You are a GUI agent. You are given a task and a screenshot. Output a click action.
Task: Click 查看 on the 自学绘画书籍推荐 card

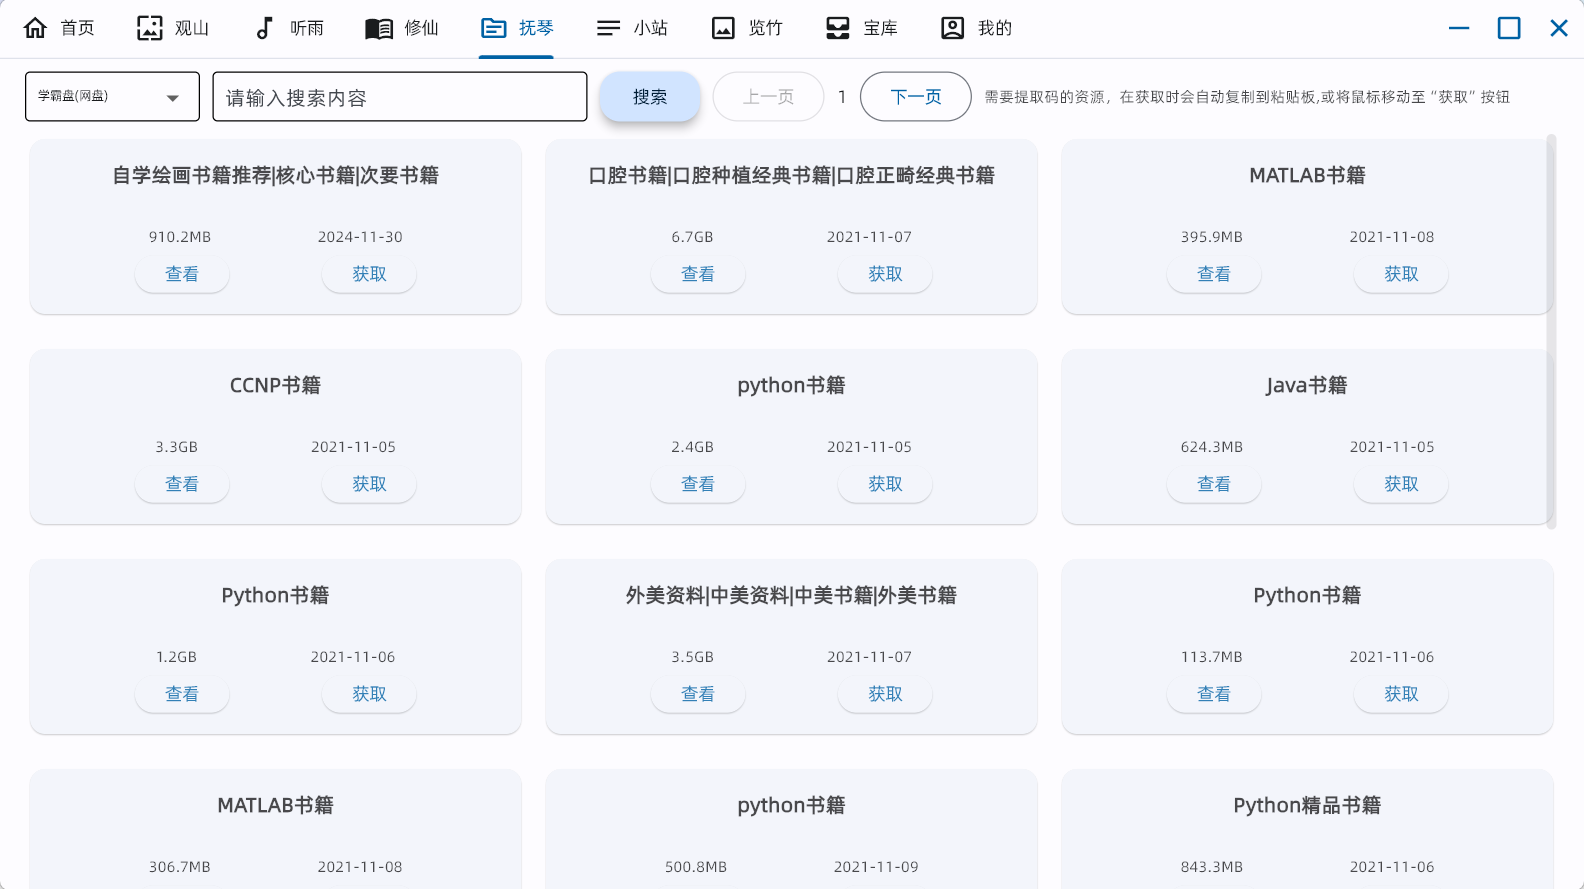click(182, 274)
